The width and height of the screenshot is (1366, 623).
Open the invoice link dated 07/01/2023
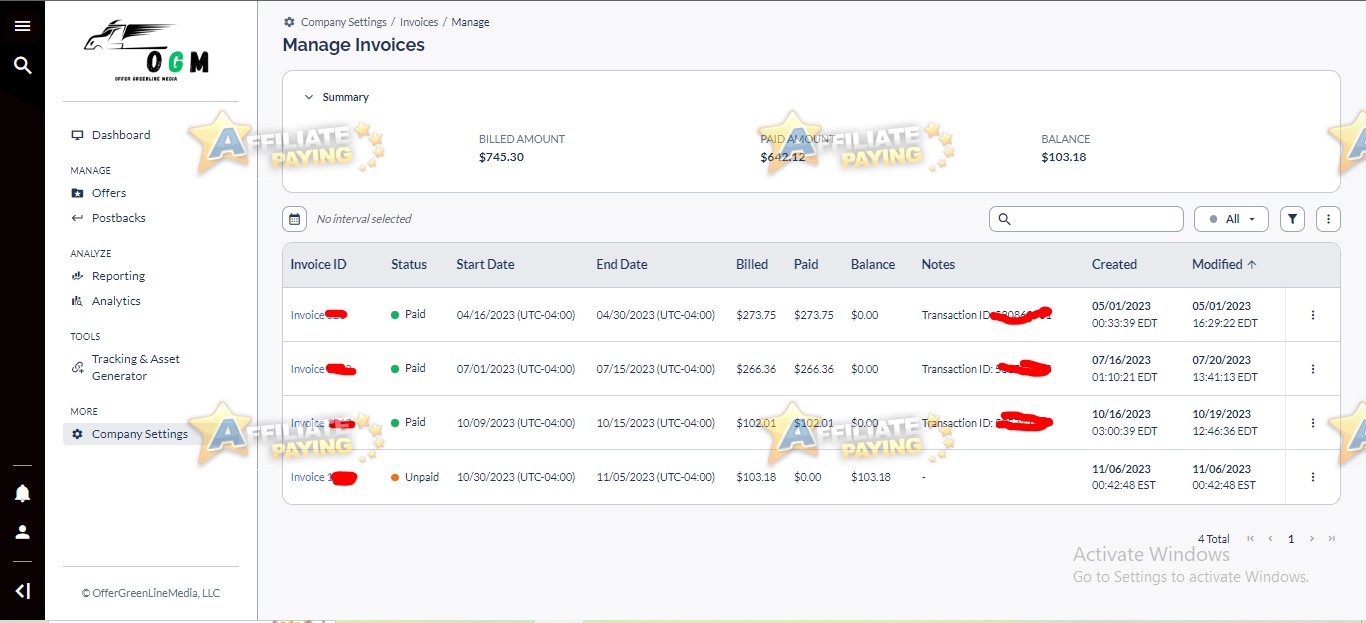pyautogui.click(x=308, y=369)
